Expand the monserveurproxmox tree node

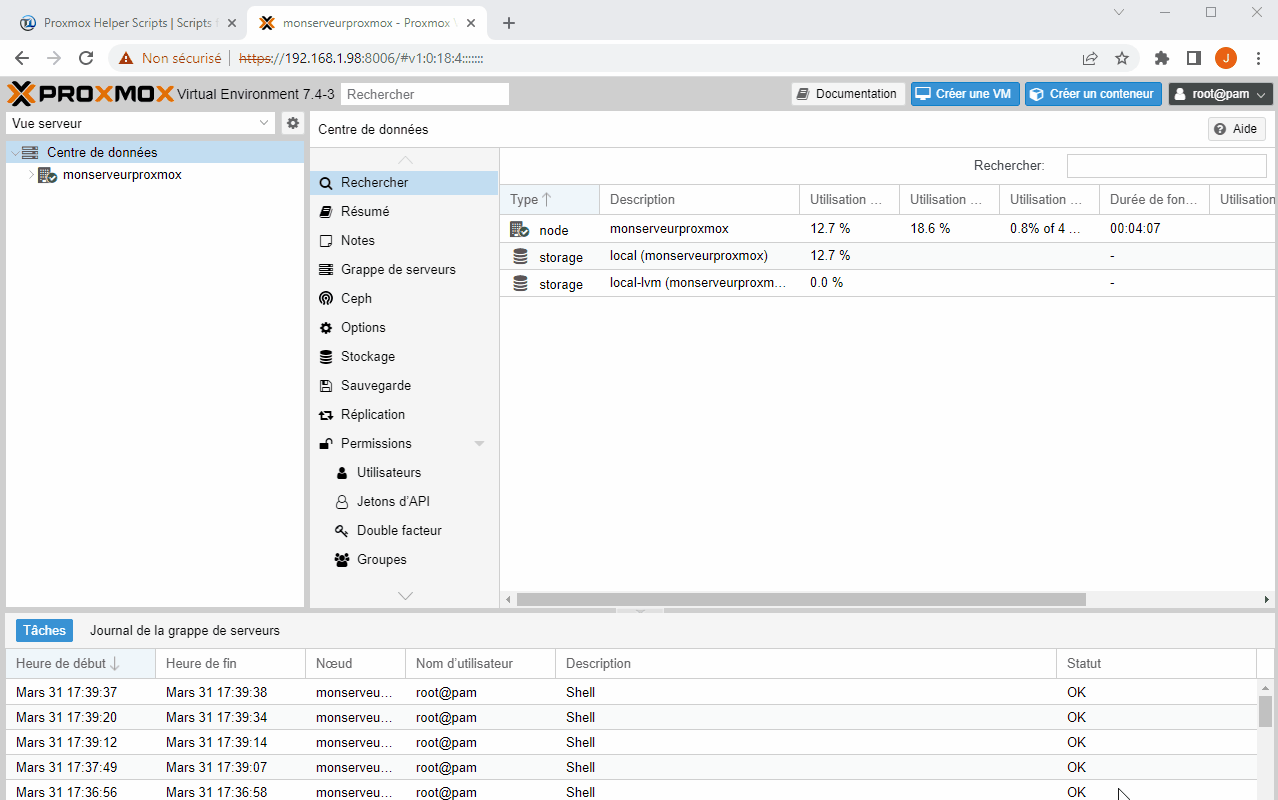[x=31, y=175]
